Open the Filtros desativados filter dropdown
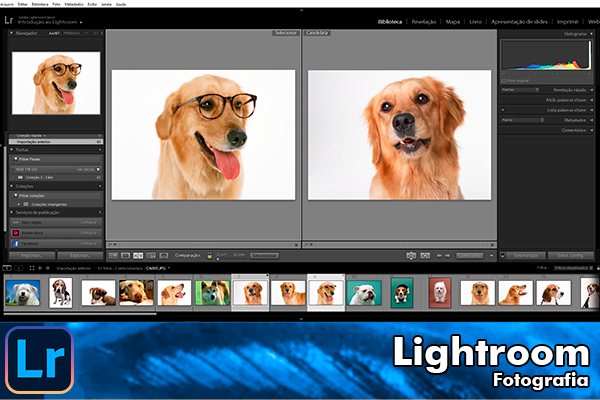 pos(573,268)
